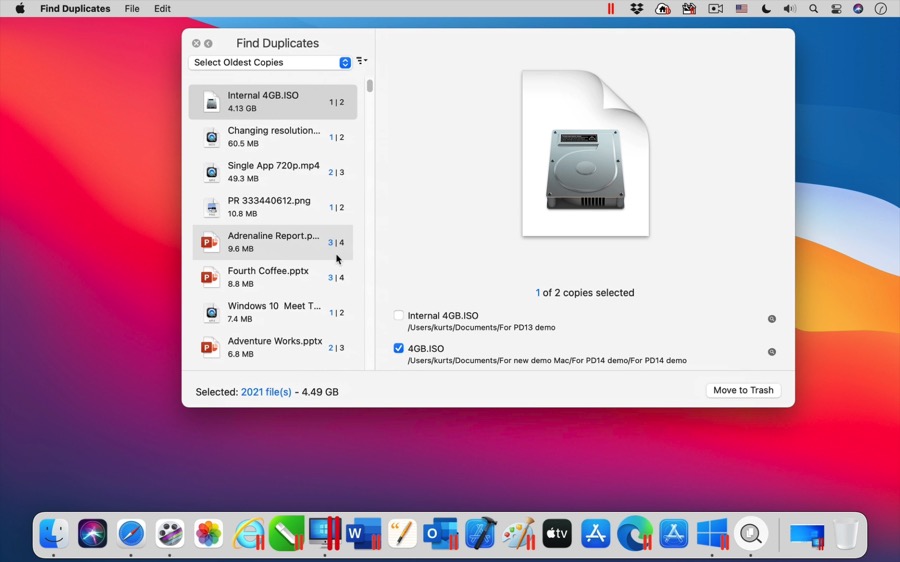Open Apple TV from the Dock
This screenshot has height=562, width=900.
[x=557, y=534]
